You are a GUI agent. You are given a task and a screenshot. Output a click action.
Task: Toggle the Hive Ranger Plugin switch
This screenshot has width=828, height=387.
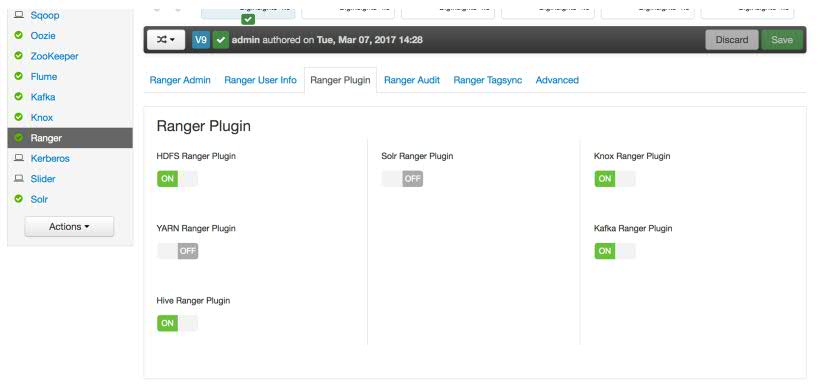tap(177, 323)
